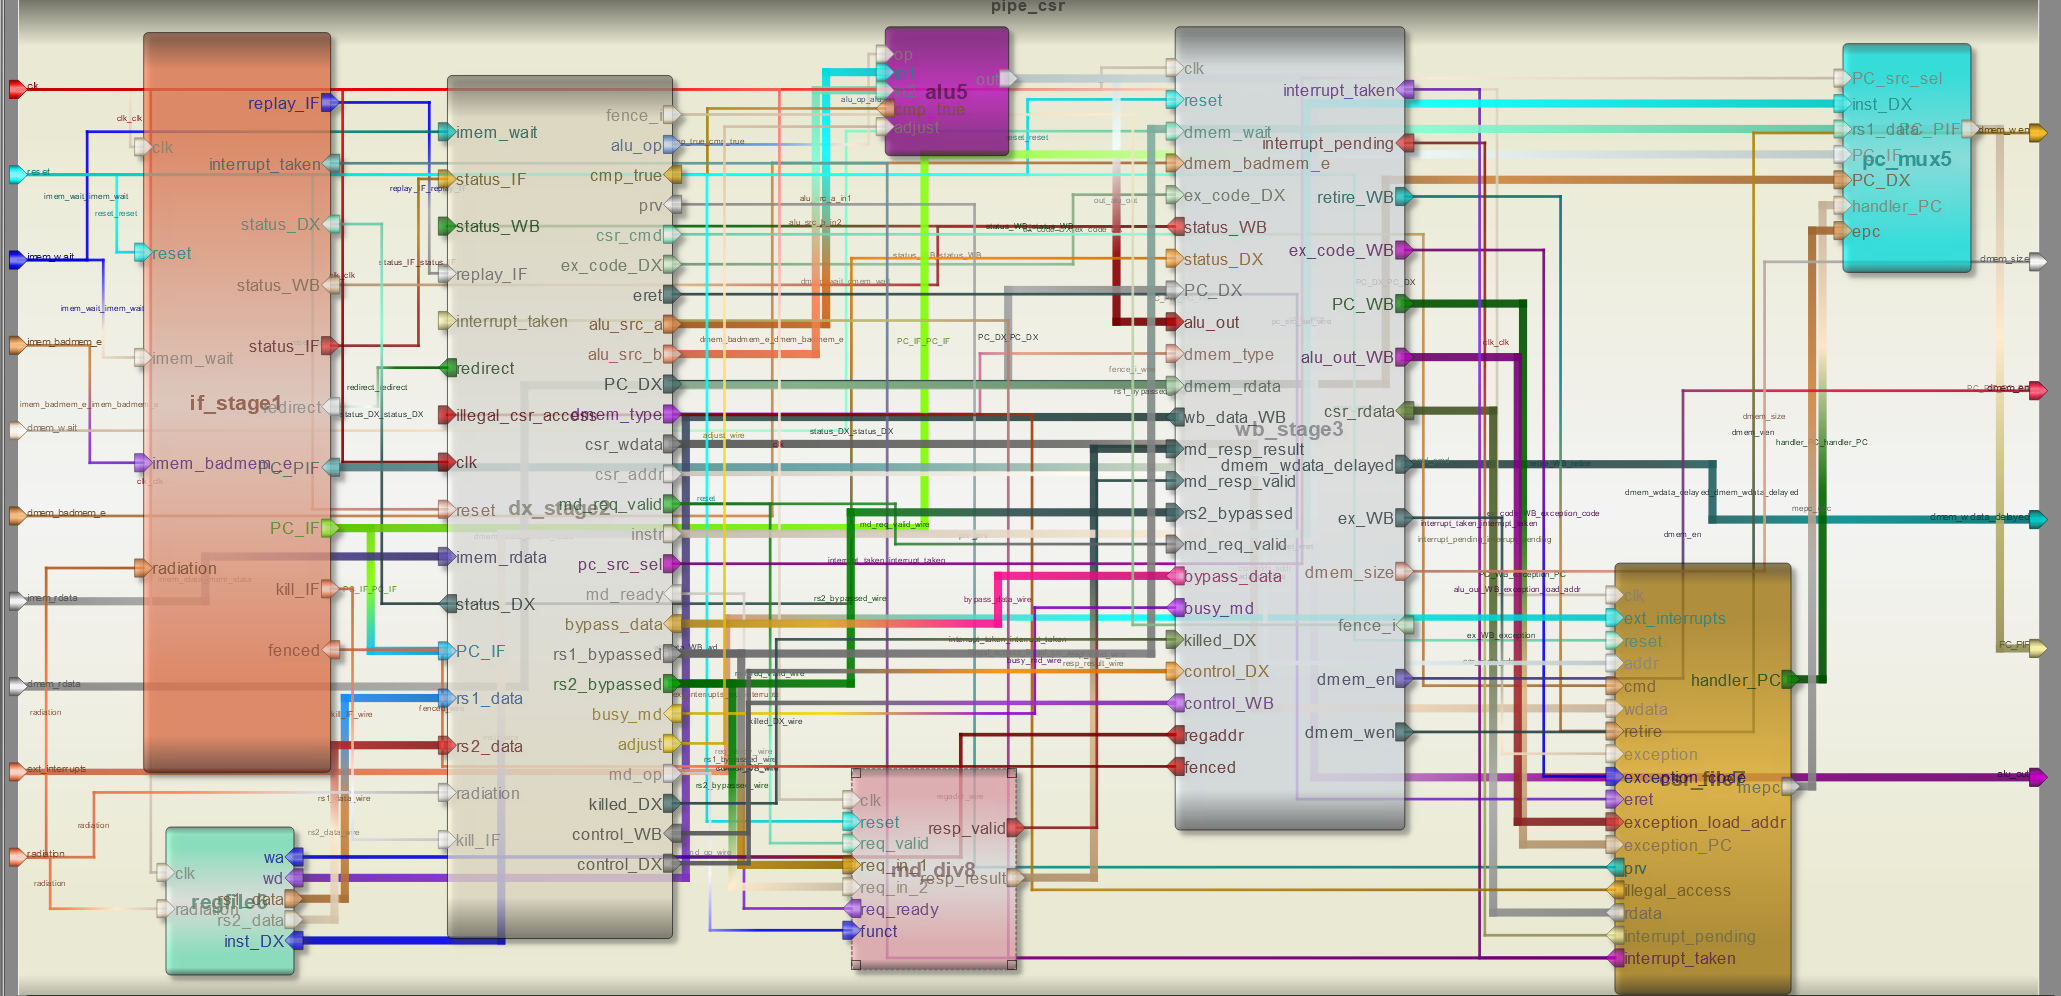Viewport: 2061px width, 996px height.
Task: Select the magenta alu_out output port at right edge
Action: pyautogui.click(x=2037, y=777)
